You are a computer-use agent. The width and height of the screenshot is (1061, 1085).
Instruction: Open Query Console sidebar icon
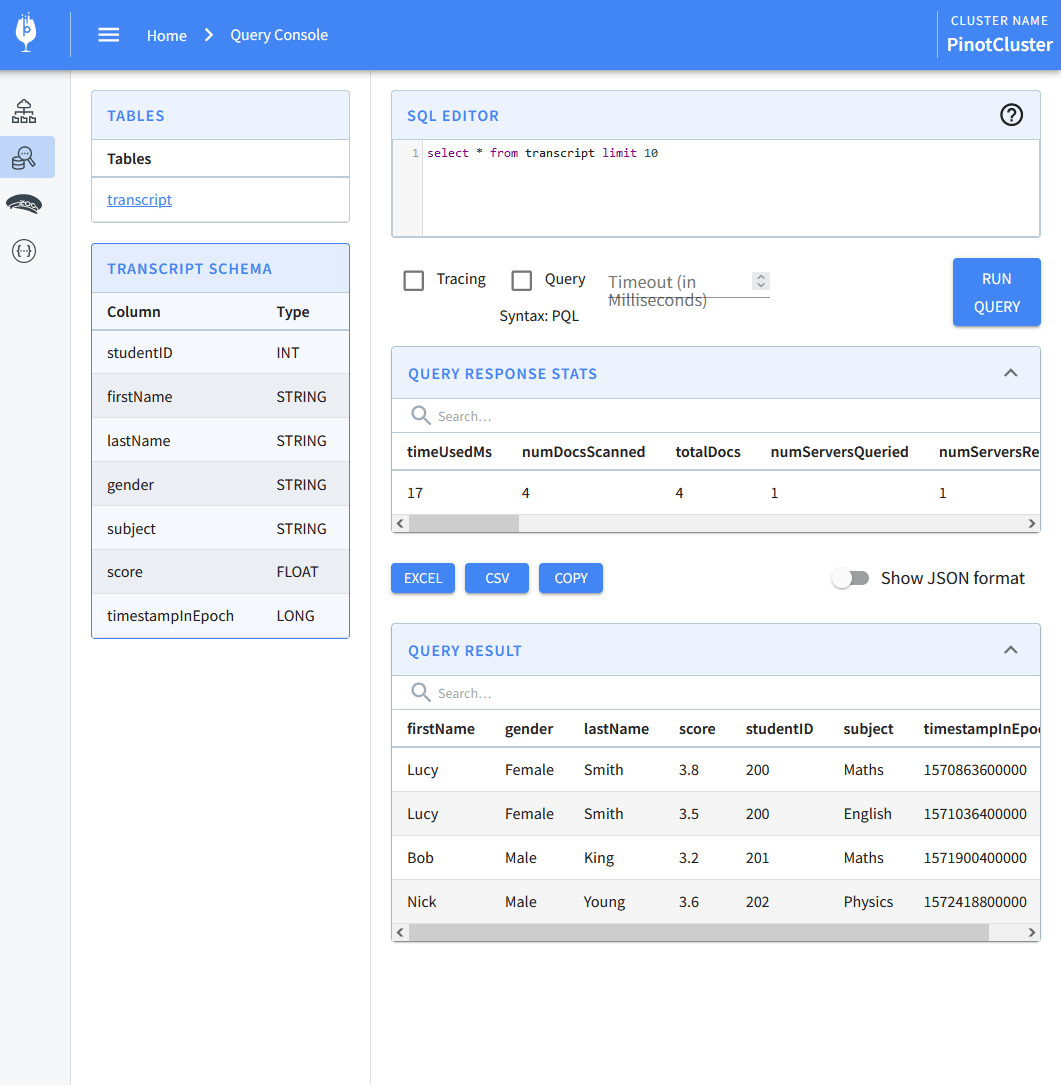pos(24,158)
